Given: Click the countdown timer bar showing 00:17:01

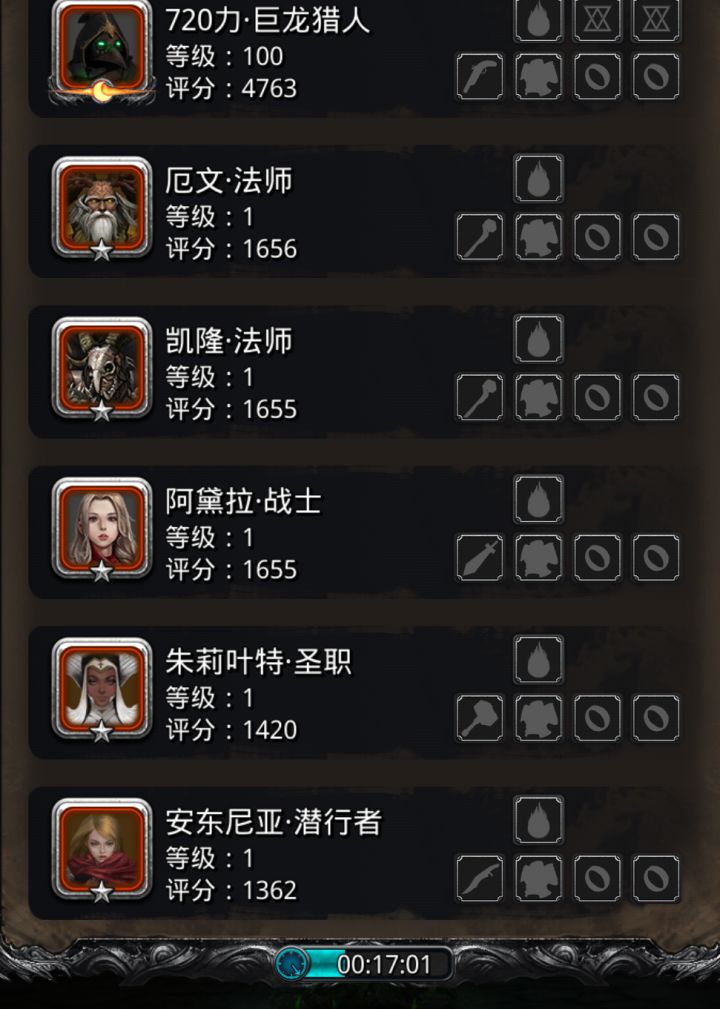Looking at the screenshot, I should point(364,964).
